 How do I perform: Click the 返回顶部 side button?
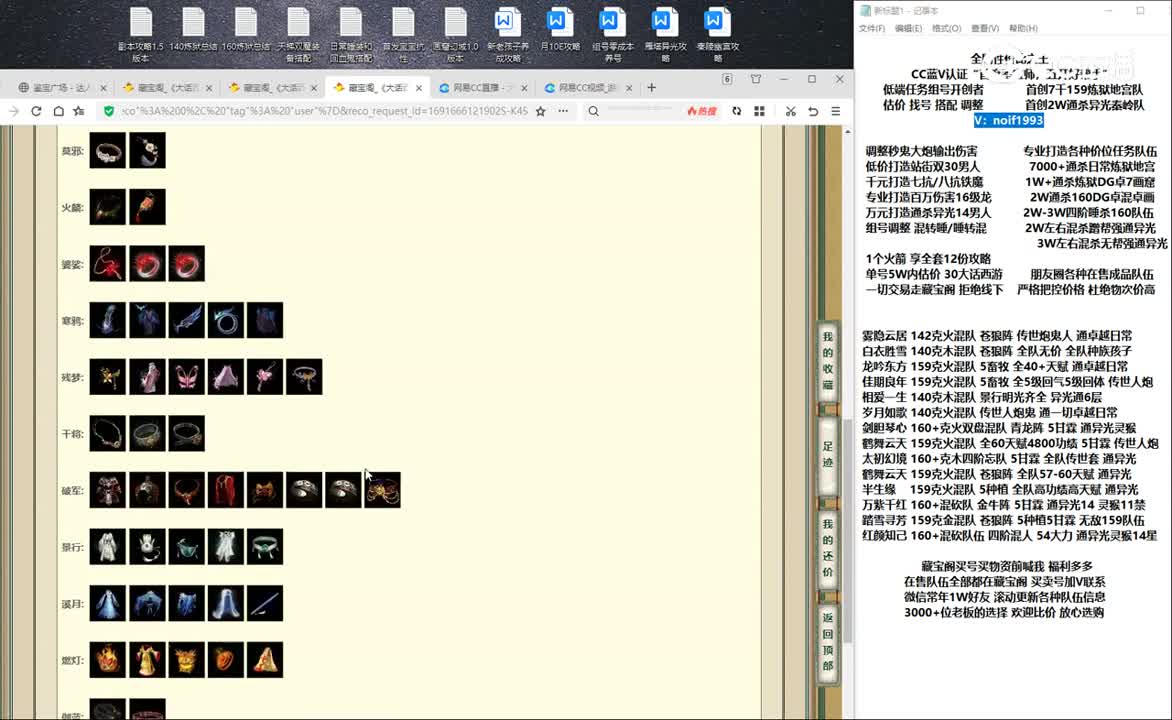[x=827, y=641]
